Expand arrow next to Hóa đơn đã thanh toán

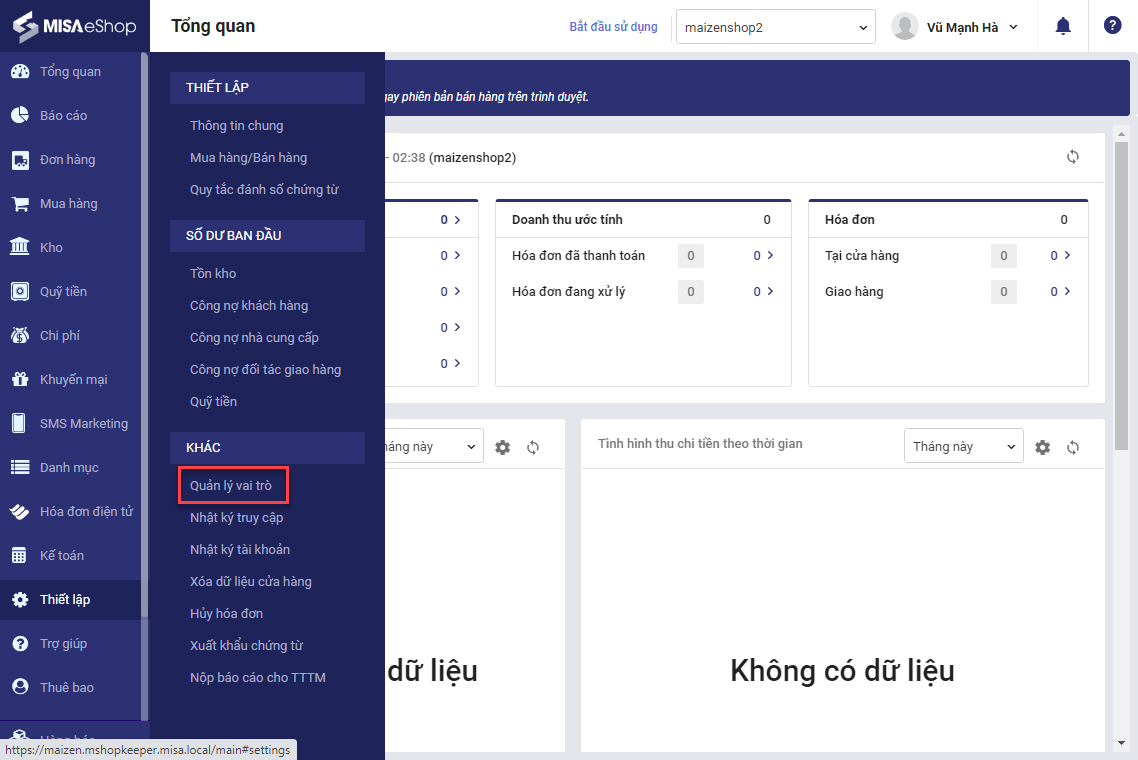point(770,256)
